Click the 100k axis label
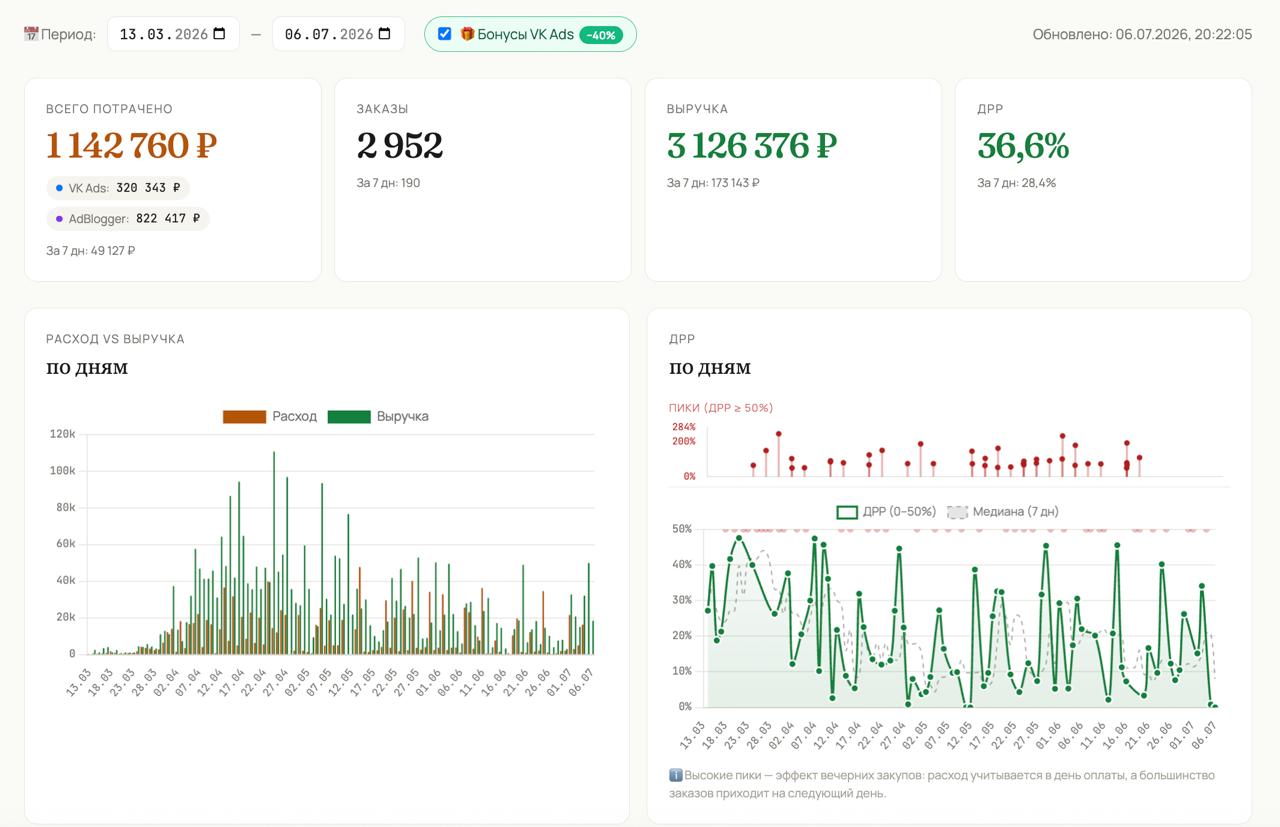The width and height of the screenshot is (1280, 827). [x=62, y=471]
